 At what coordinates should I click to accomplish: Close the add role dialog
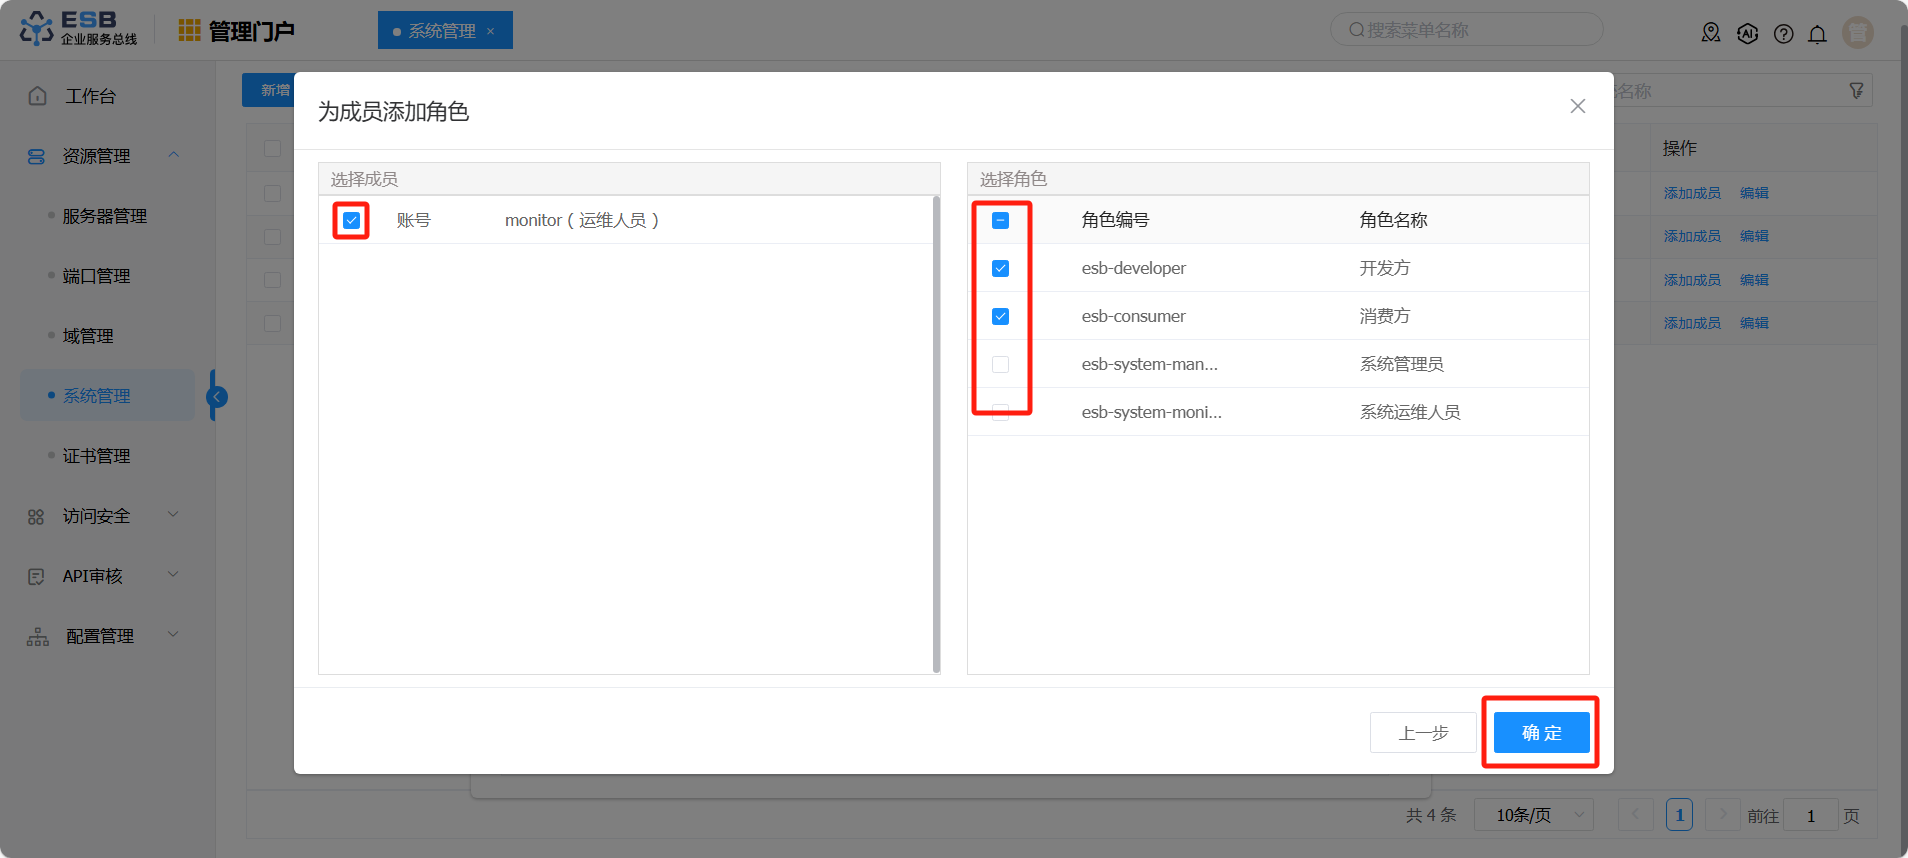click(x=1577, y=106)
